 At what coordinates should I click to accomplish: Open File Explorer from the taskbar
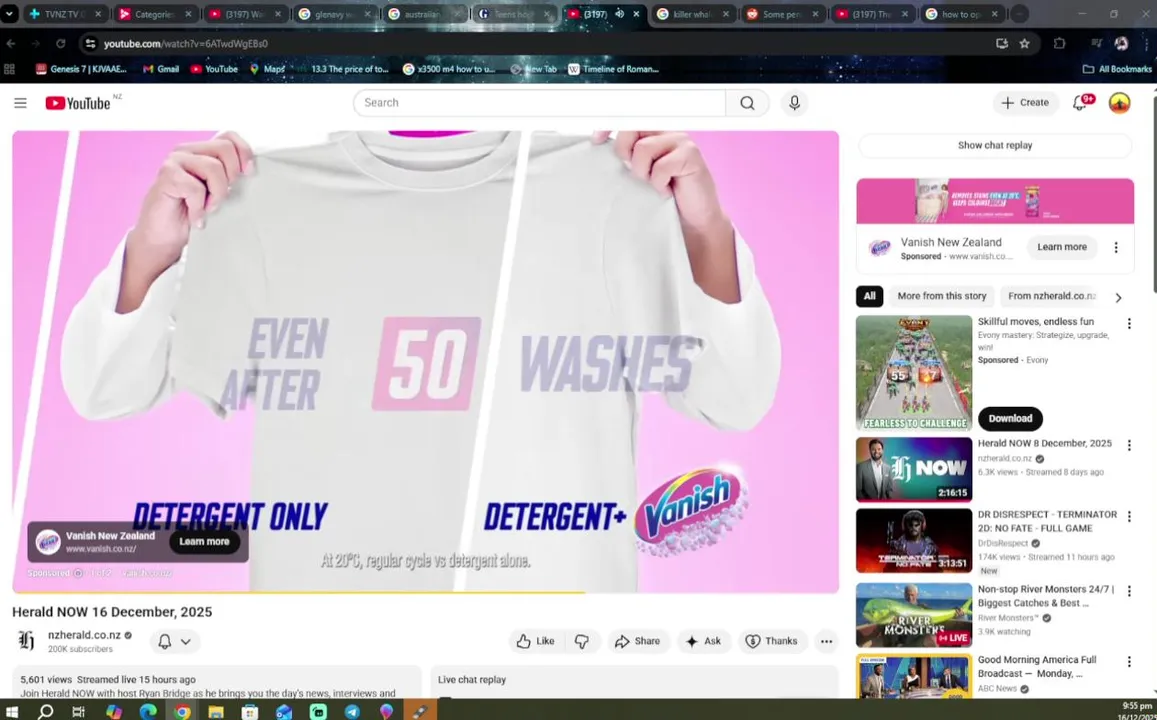pos(215,712)
